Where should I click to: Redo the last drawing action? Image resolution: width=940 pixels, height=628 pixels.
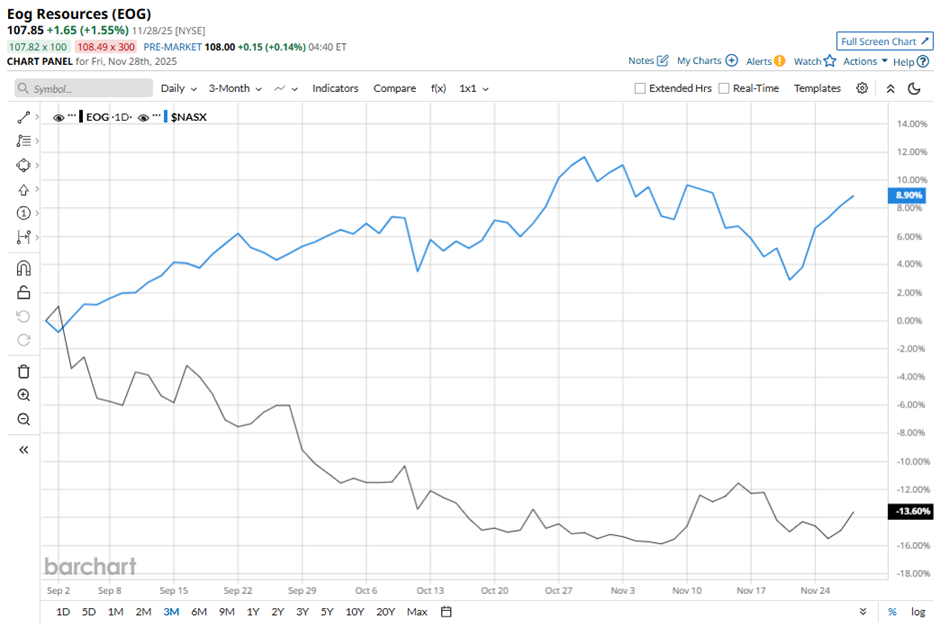[23, 340]
